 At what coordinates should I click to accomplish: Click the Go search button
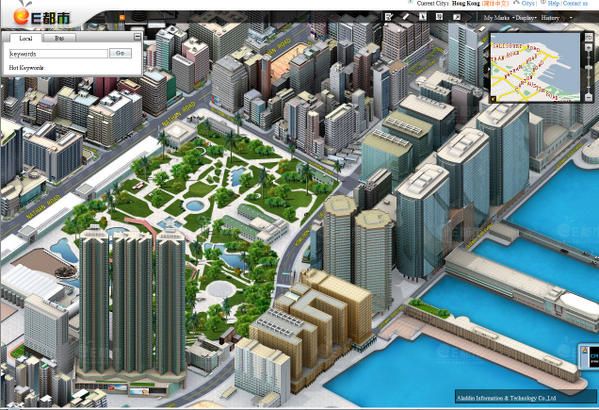[x=120, y=53]
